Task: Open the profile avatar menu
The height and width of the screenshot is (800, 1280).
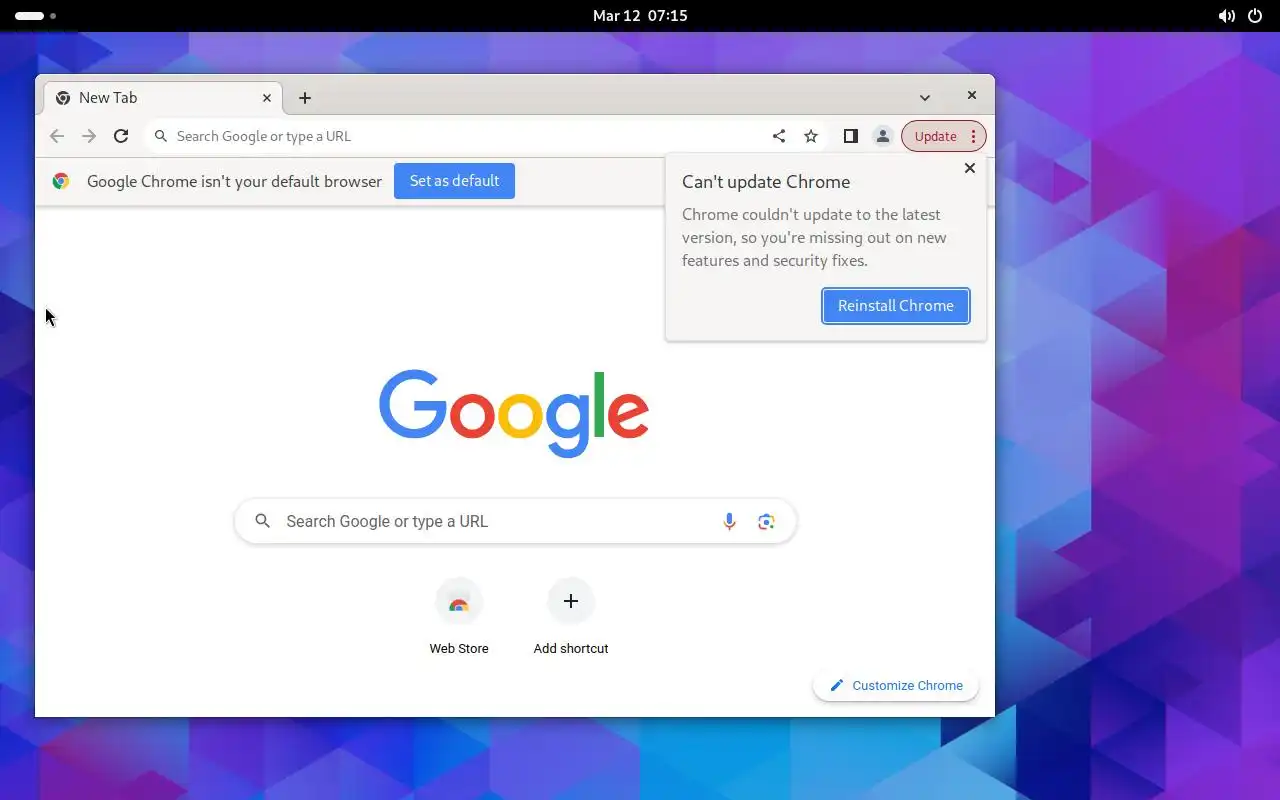Action: pos(882,136)
